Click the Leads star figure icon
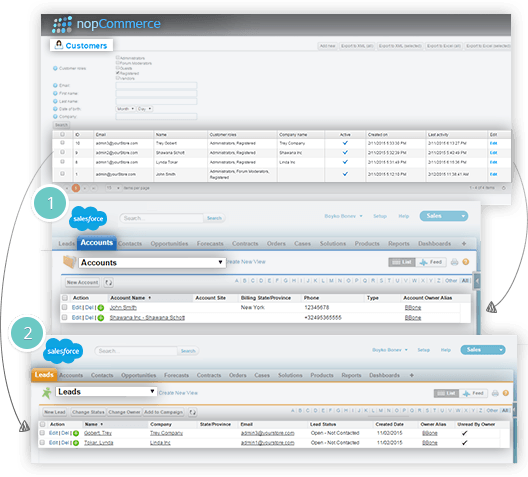Screen dimensions: 528x477 (47, 393)
